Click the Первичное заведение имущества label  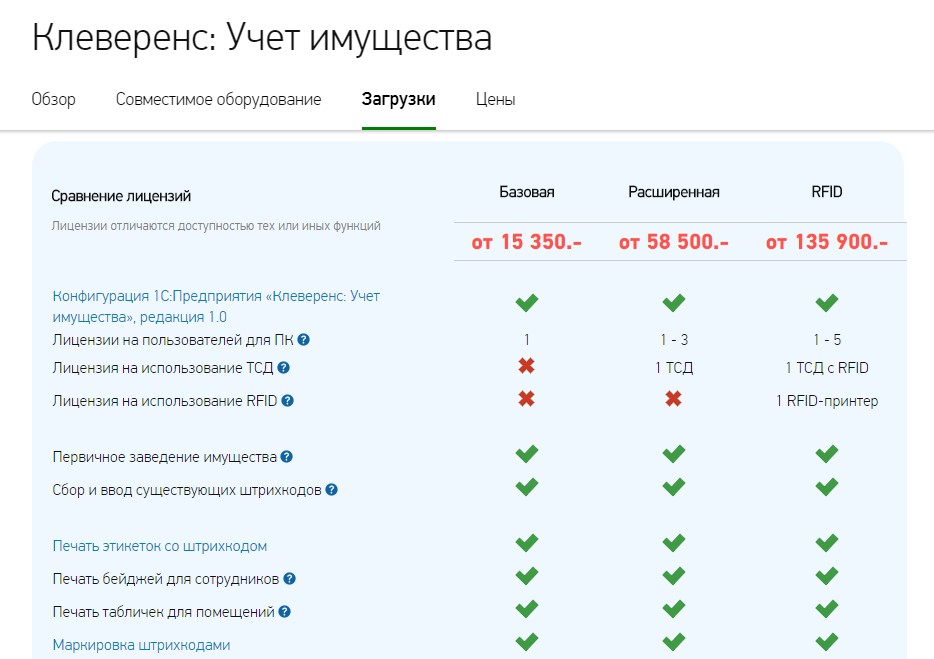(164, 457)
